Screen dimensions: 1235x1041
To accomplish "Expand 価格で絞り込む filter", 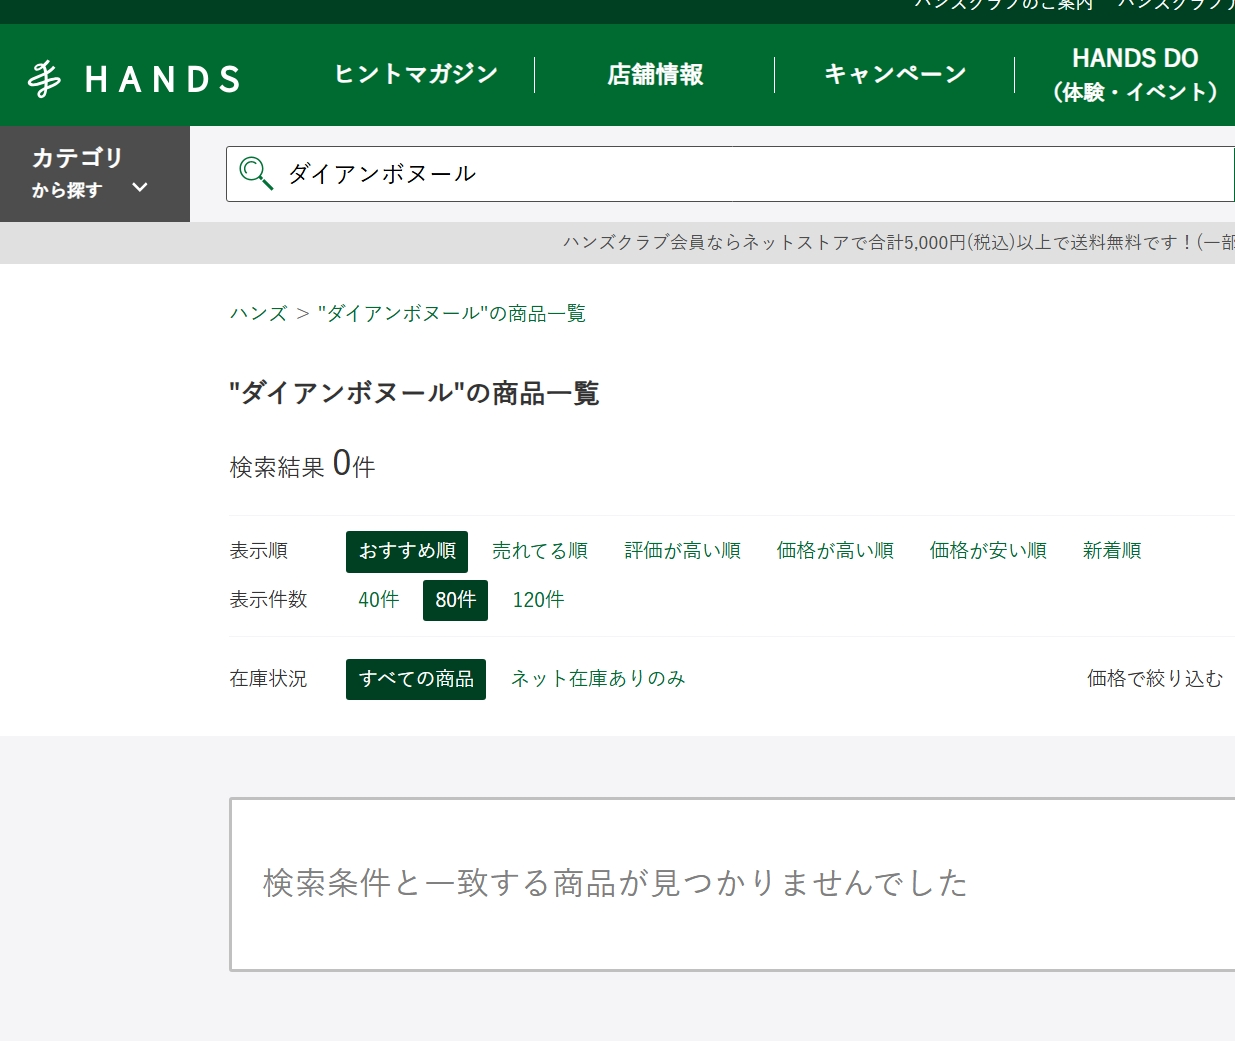I will pos(1155,679).
